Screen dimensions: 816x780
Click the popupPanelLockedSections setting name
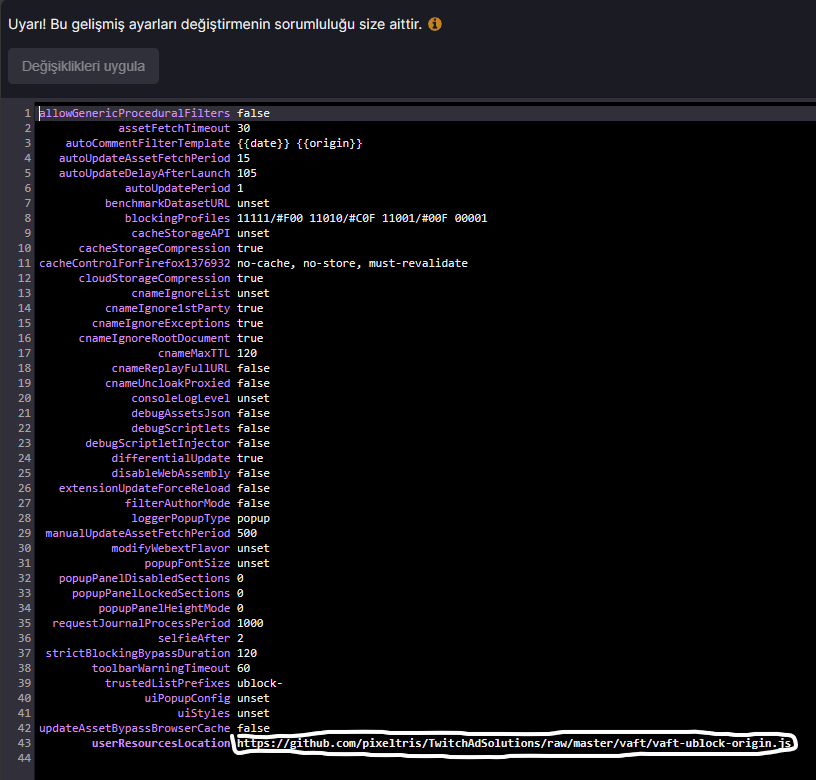pyautogui.click(x=151, y=593)
